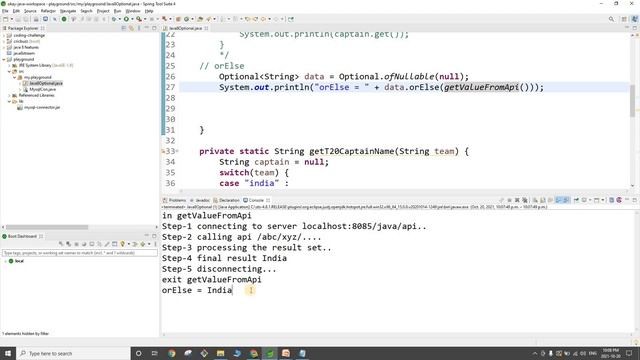Switch to the Declaration tab
640x360 pixels.
tap(227, 200)
